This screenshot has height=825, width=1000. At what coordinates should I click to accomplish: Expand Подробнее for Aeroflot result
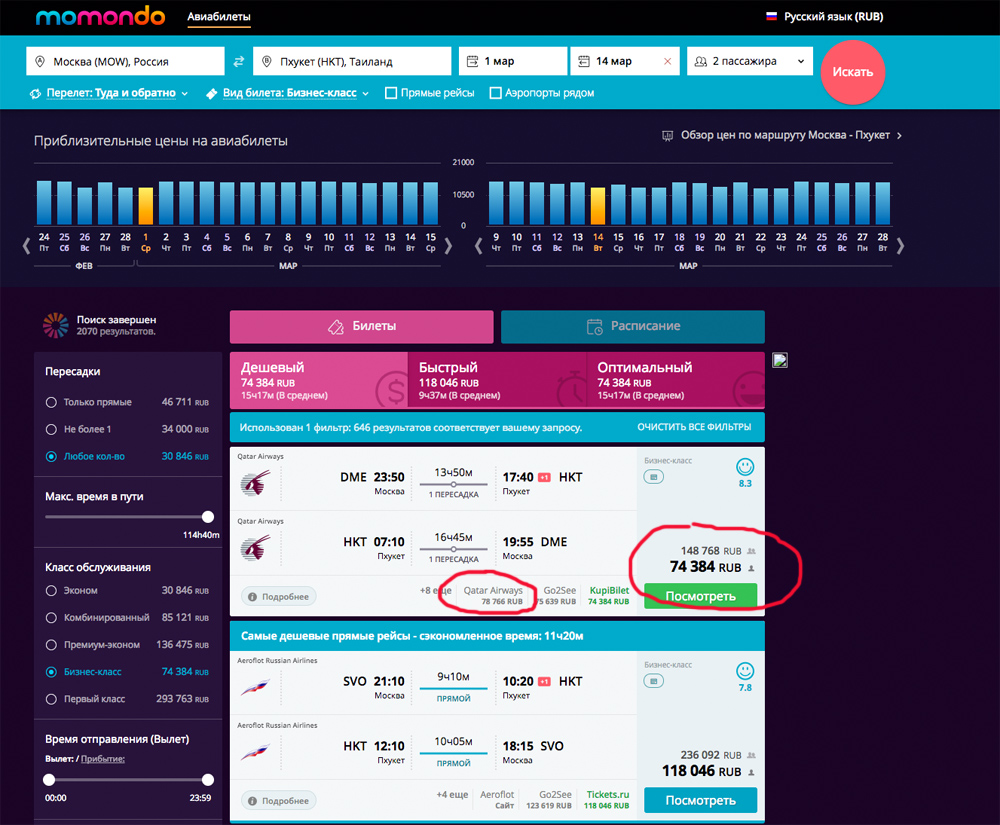tap(279, 801)
